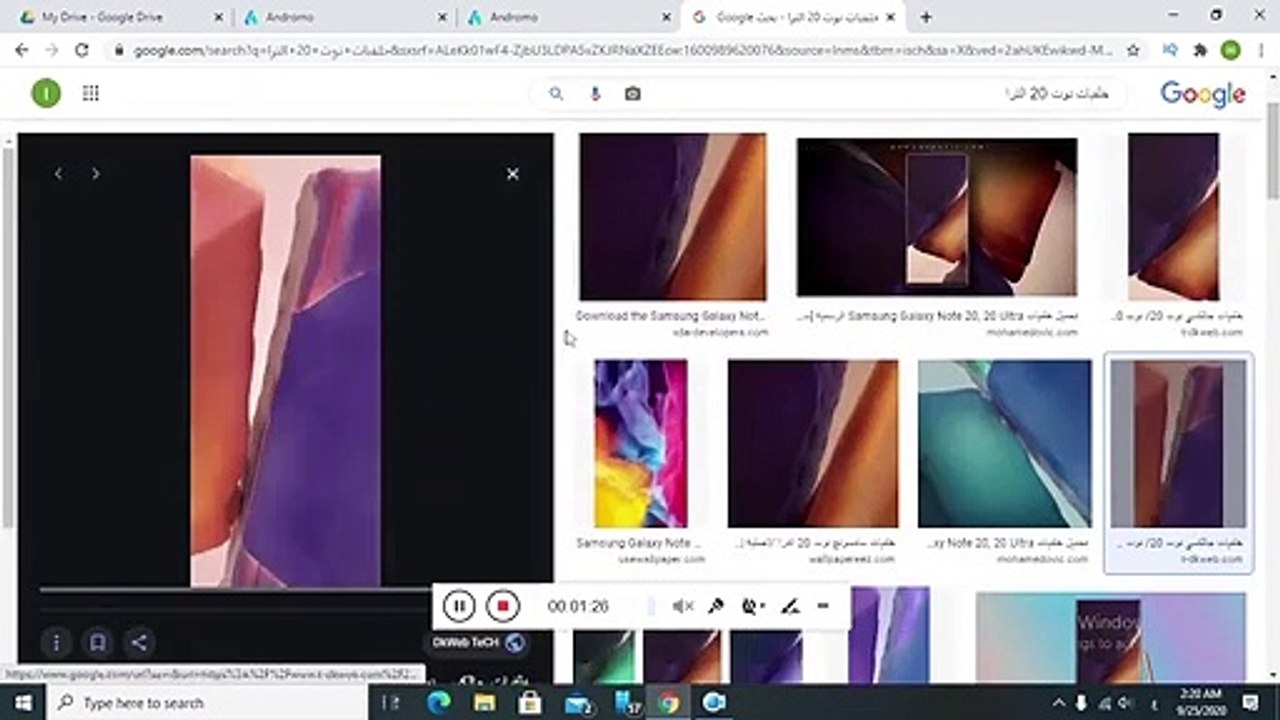Close the image preview panel
1280x720 pixels.
513,174
